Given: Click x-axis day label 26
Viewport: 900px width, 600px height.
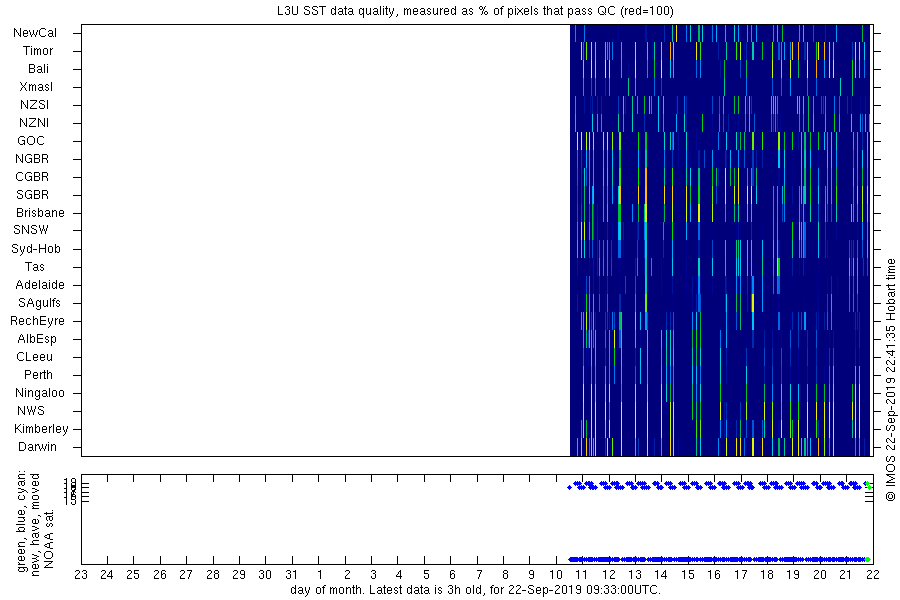Looking at the screenshot, I should pos(160,575).
